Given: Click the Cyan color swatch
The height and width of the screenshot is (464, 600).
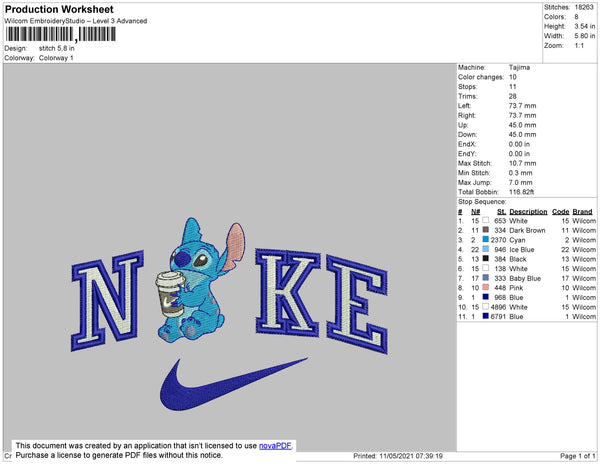Looking at the screenshot, I should pos(486,239).
